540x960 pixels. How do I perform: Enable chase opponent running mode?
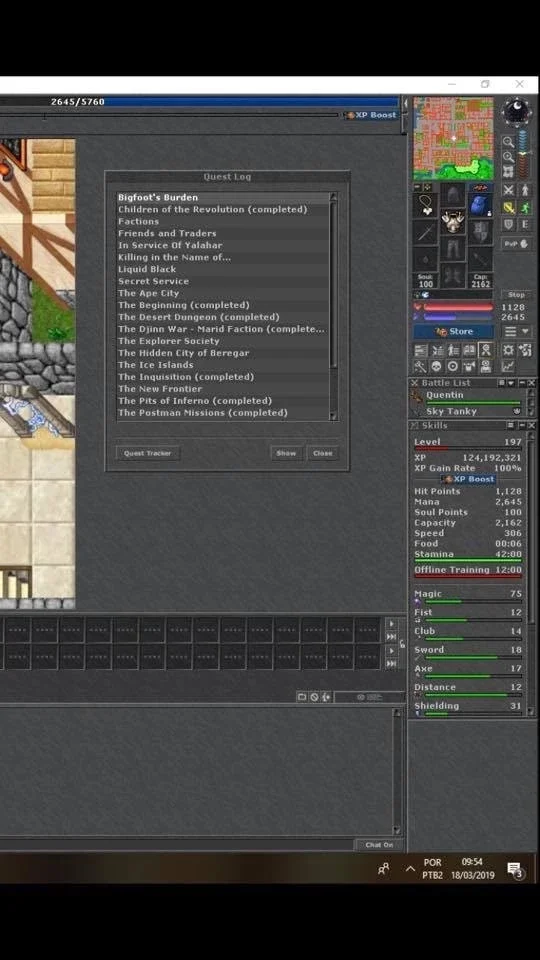tap(525, 208)
